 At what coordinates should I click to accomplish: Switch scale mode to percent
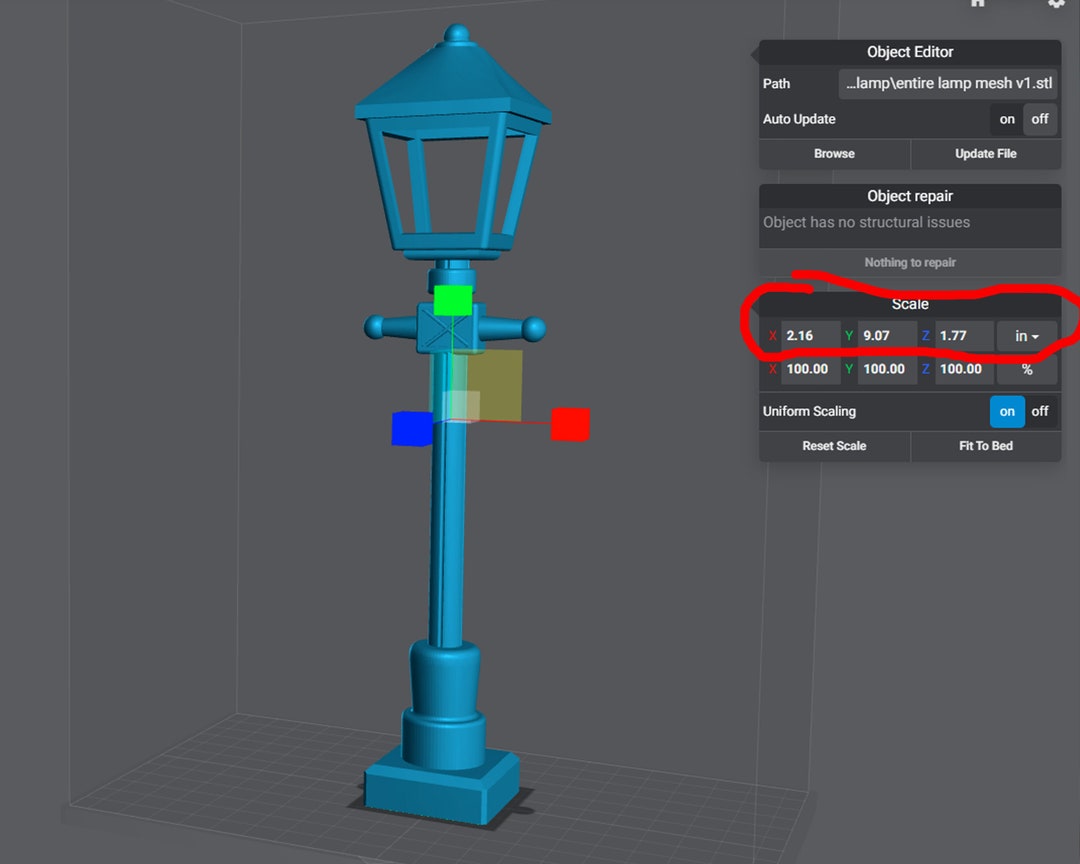(1027, 369)
